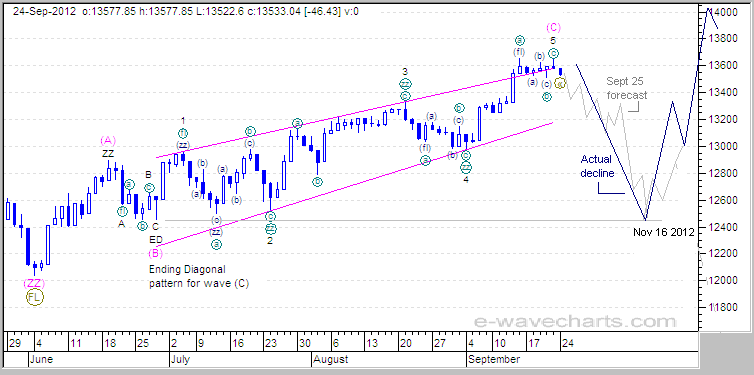
Task: Click the pink (C) label at chart top
Action: point(553,27)
